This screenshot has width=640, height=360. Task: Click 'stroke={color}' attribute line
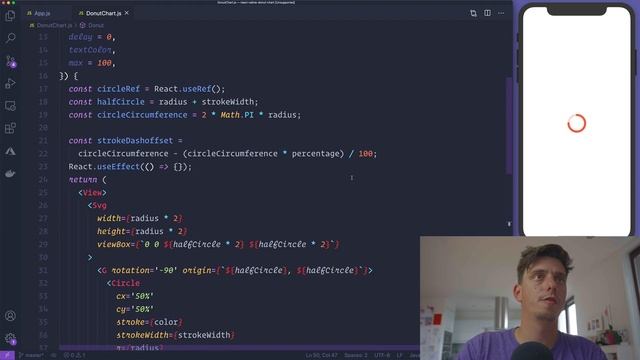pyautogui.click(x=149, y=322)
